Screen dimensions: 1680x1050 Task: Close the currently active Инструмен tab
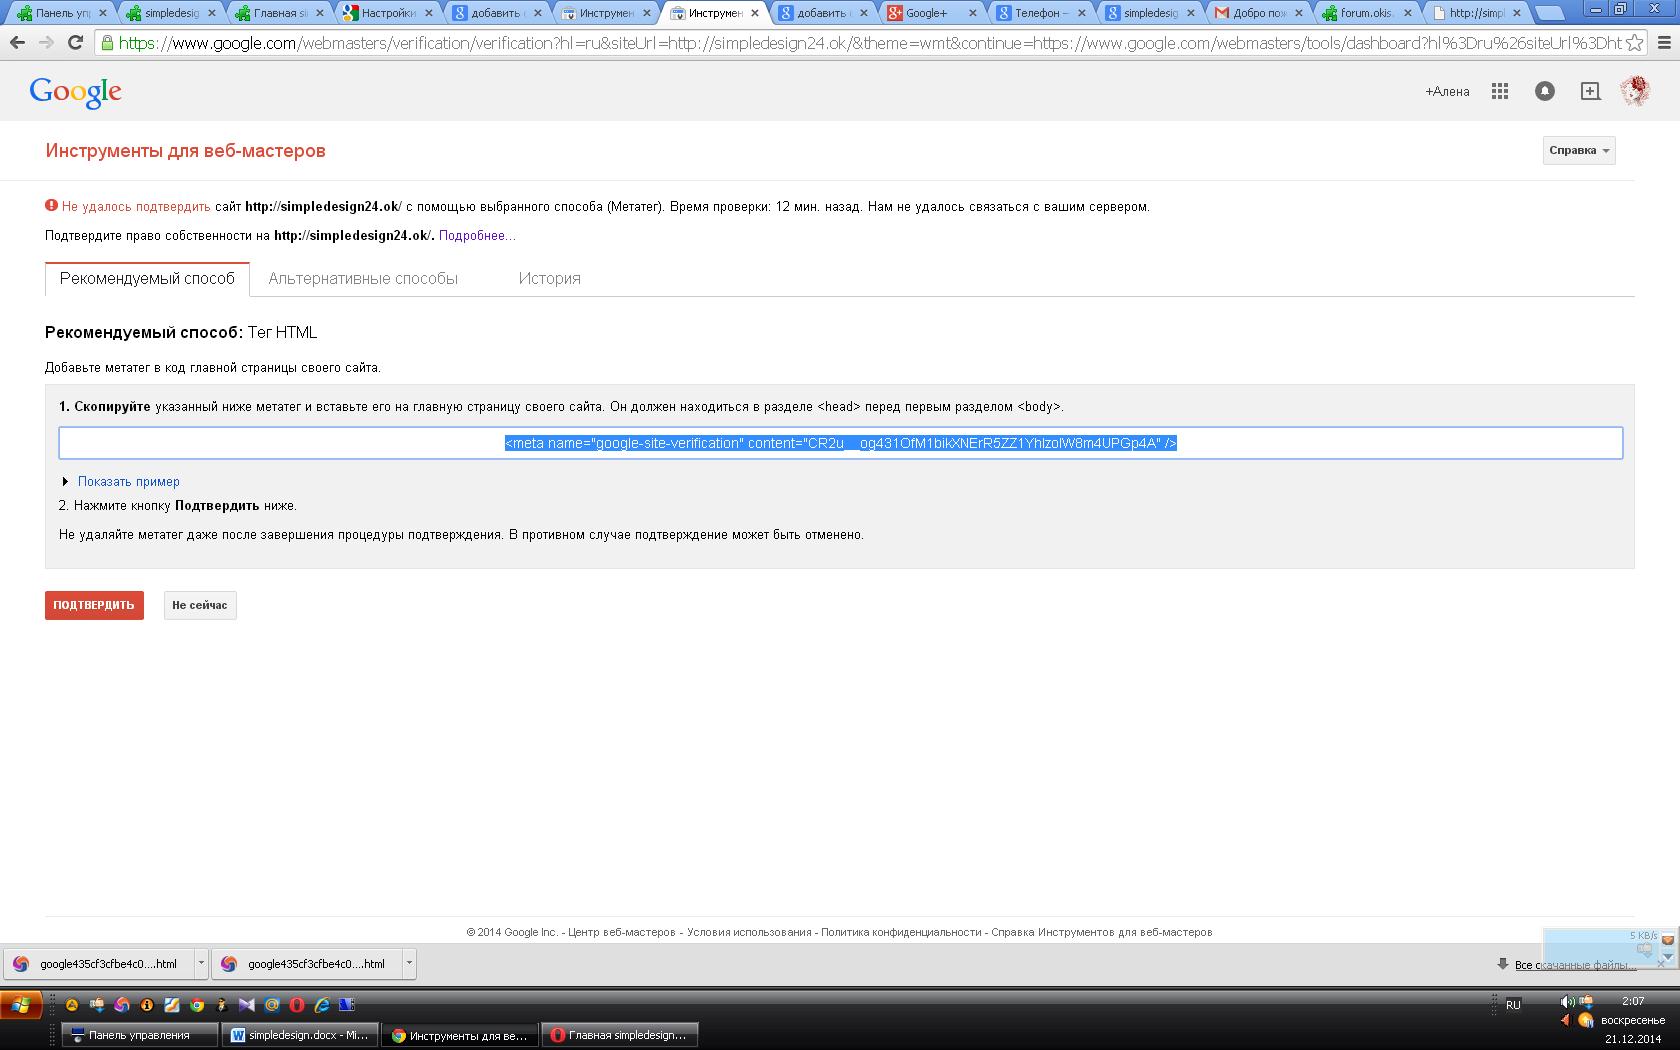[x=753, y=13]
